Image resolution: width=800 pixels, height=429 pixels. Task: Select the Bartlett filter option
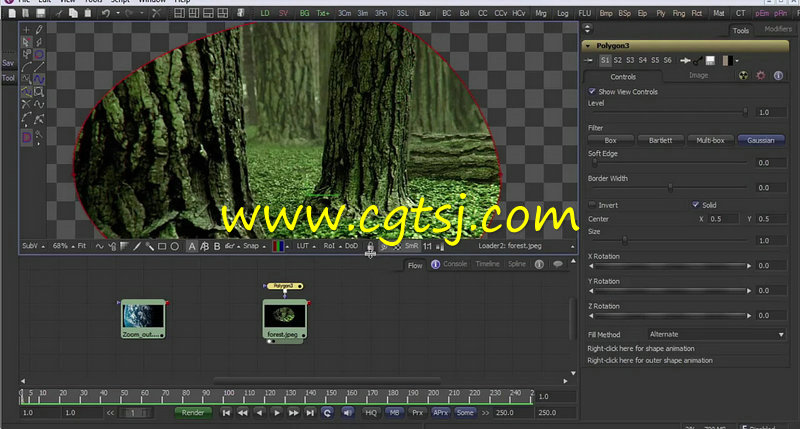[x=660, y=140]
